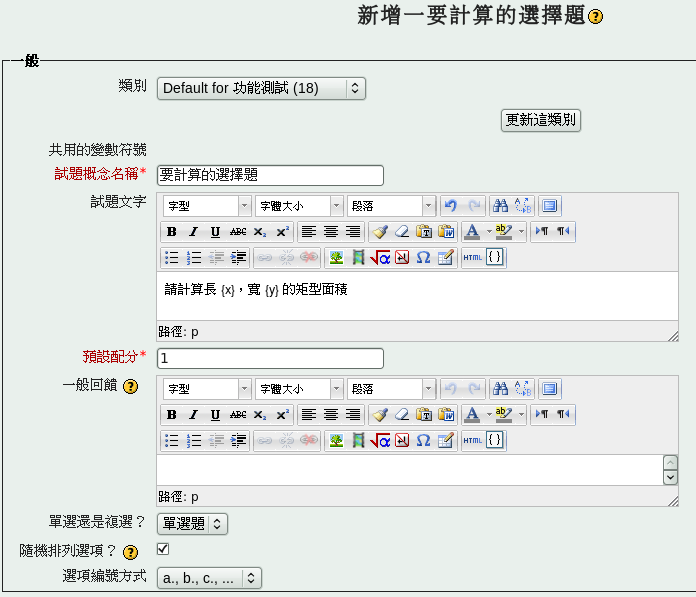This screenshot has height=597, width=696.
Task: Insert special character omega in question text editor
Action: pyautogui.click(x=423, y=258)
